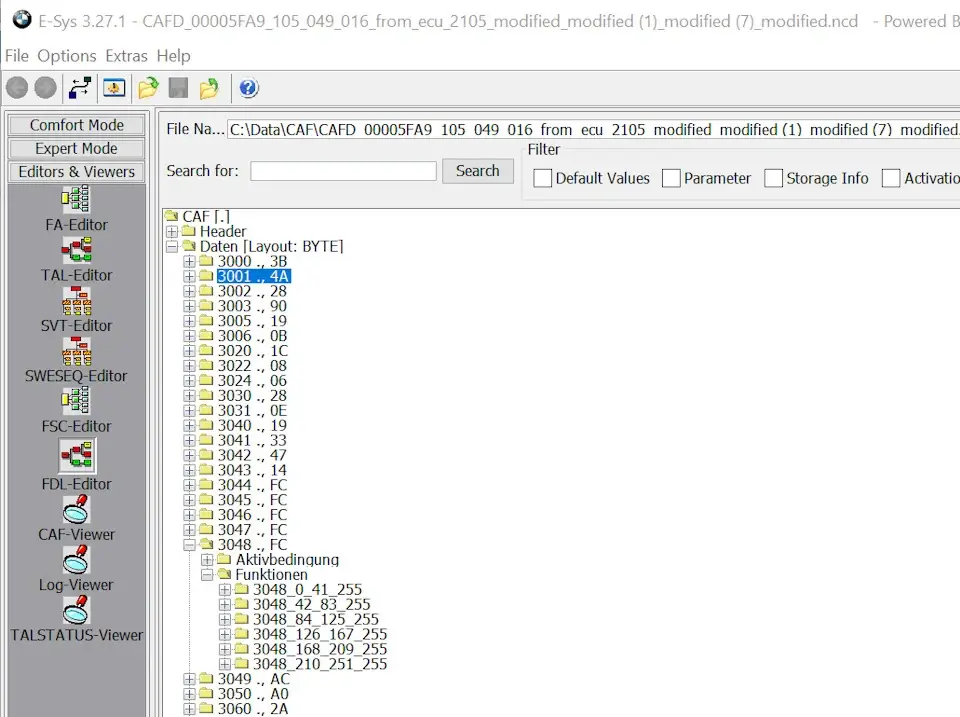The width and height of the screenshot is (960, 717).
Task: Click the Search button
Action: [478, 171]
